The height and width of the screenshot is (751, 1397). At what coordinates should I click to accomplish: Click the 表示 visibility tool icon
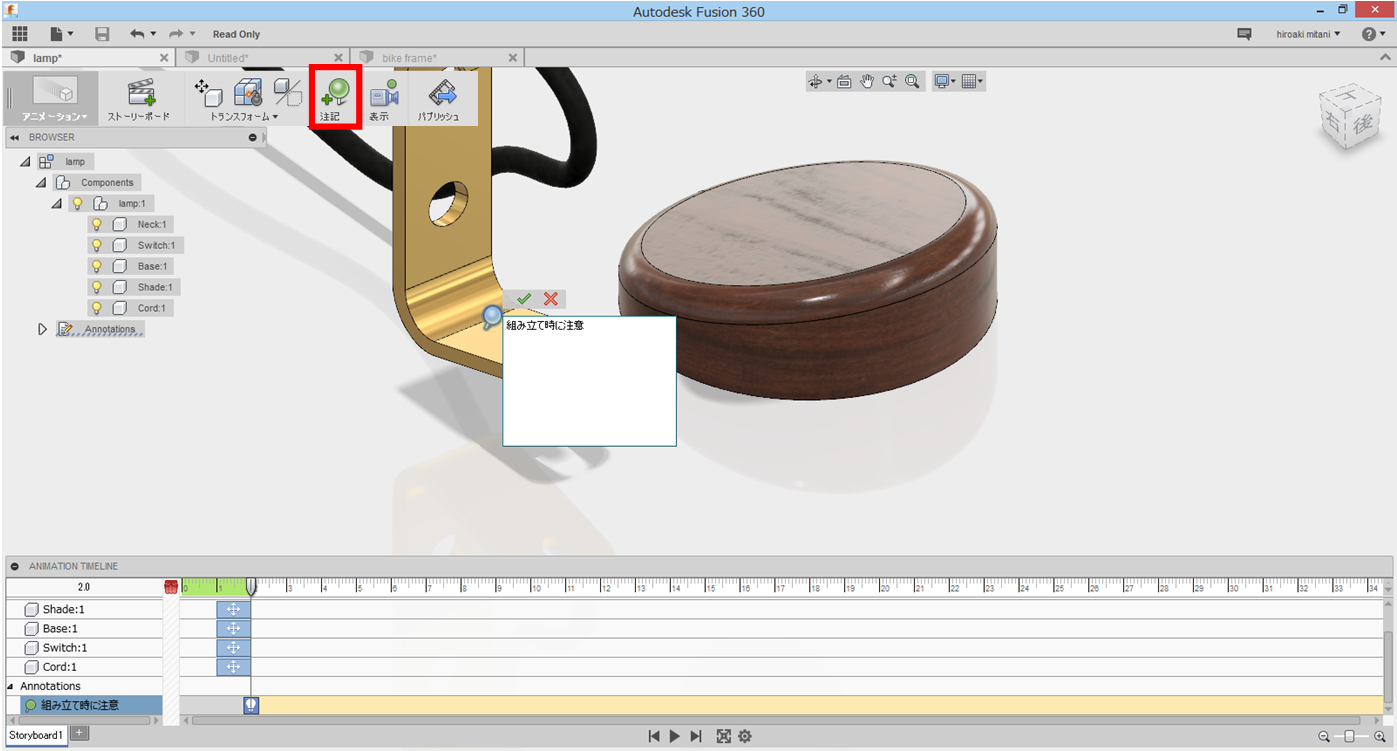383,96
